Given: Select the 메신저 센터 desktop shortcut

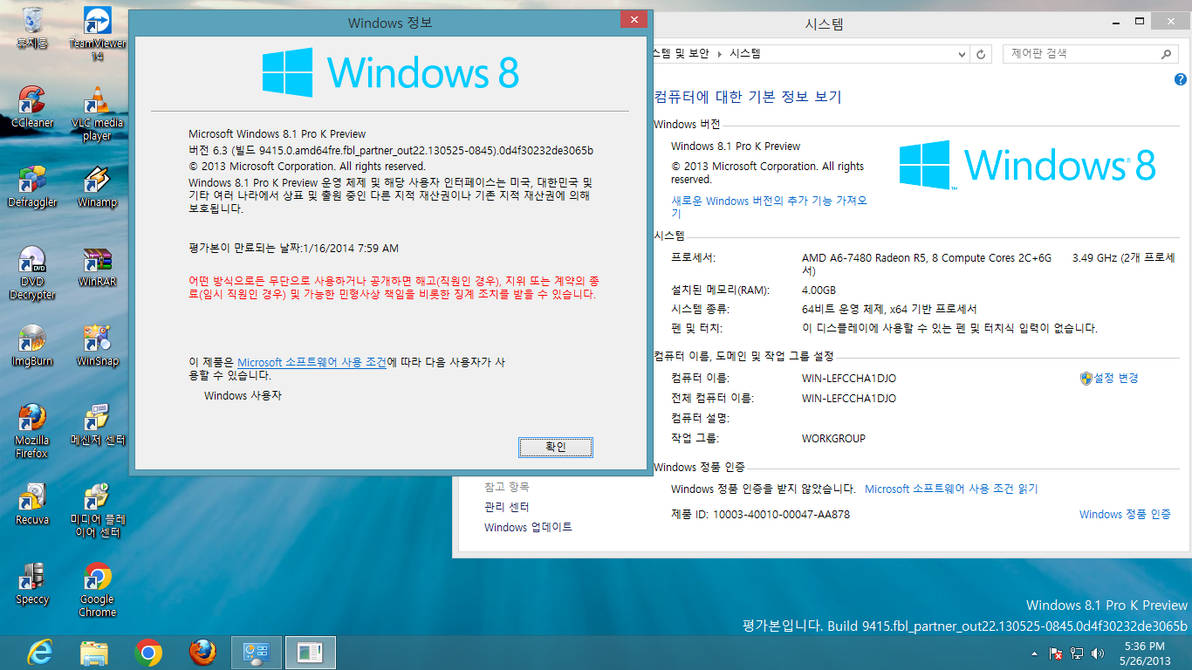Looking at the screenshot, I should 97,425.
